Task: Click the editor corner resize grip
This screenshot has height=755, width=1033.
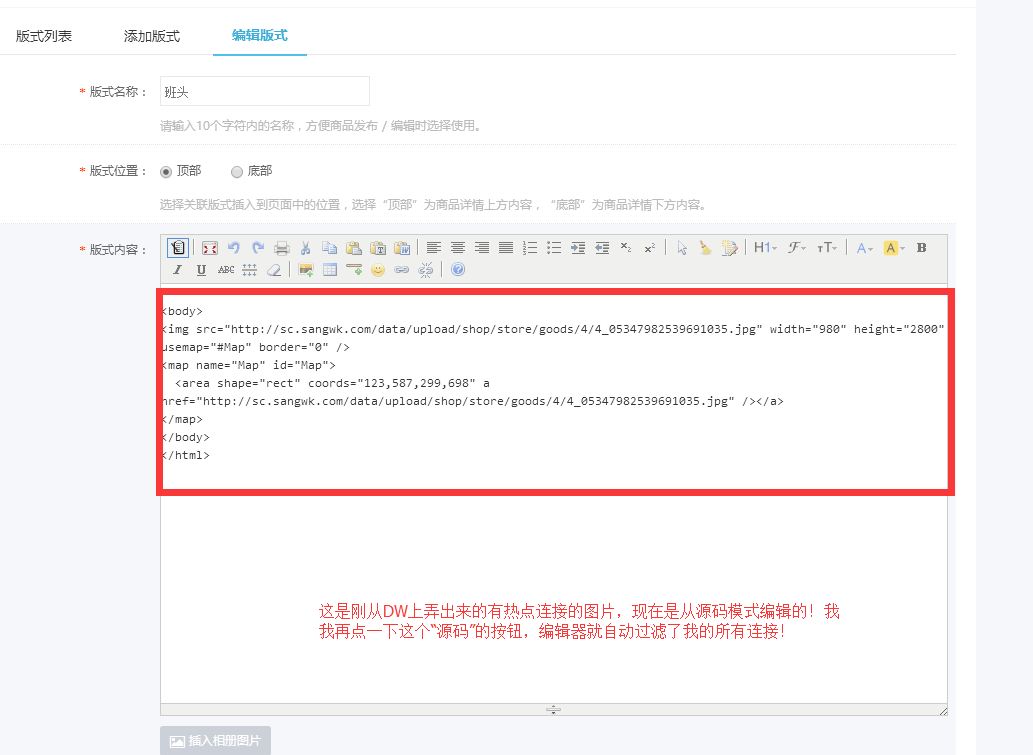Action: (943, 711)
